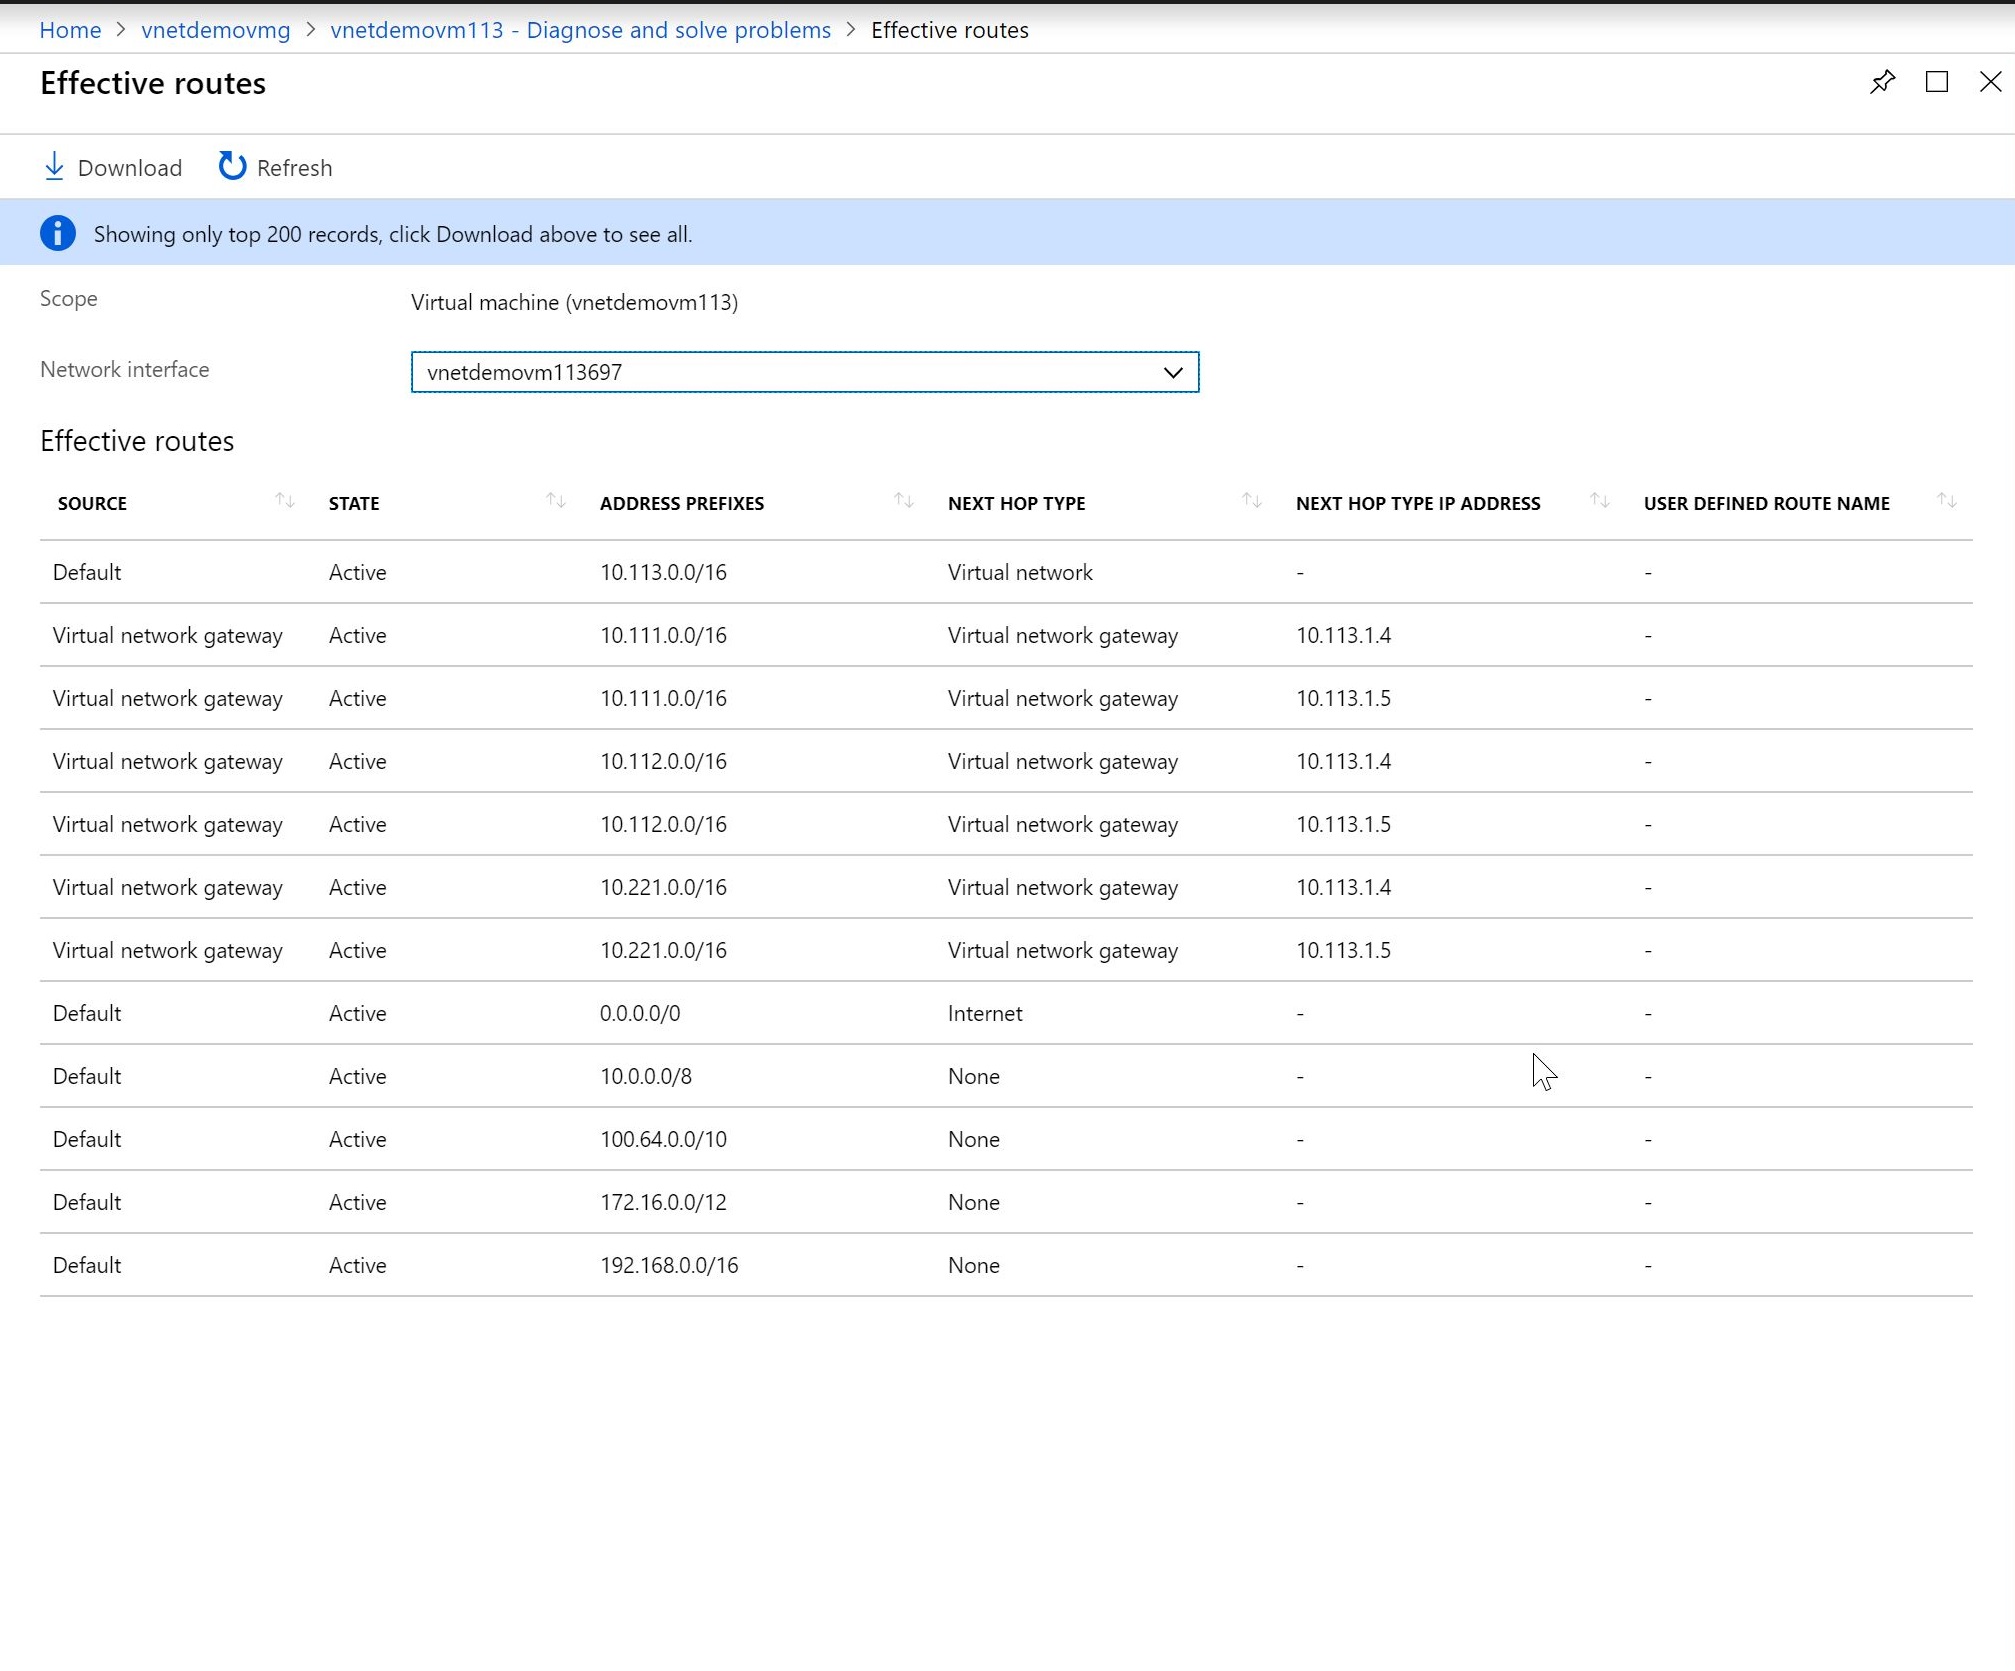
Task: Sort by Next Hop Type IP Address arrows
Action: pos(1600,501)
